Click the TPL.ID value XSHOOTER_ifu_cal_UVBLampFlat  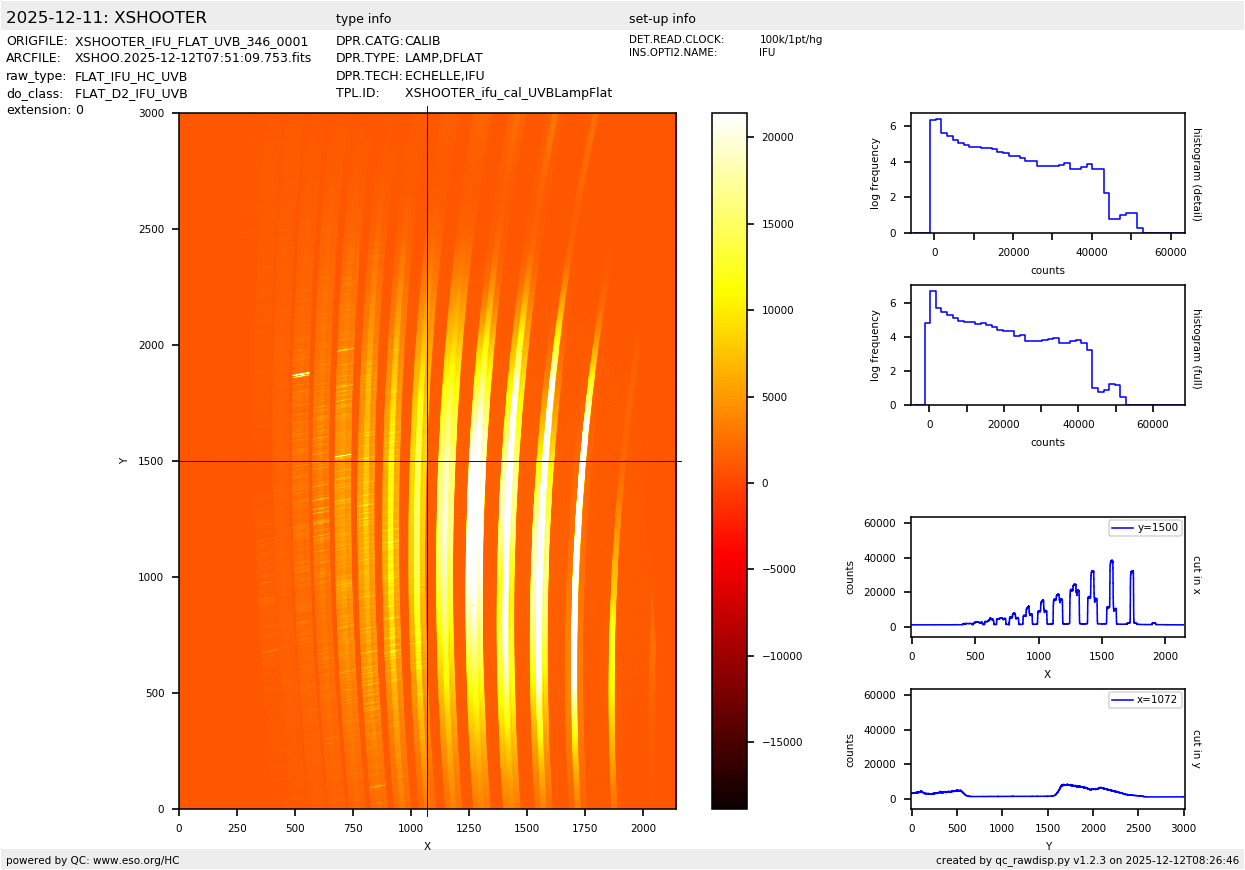(508, 93)
